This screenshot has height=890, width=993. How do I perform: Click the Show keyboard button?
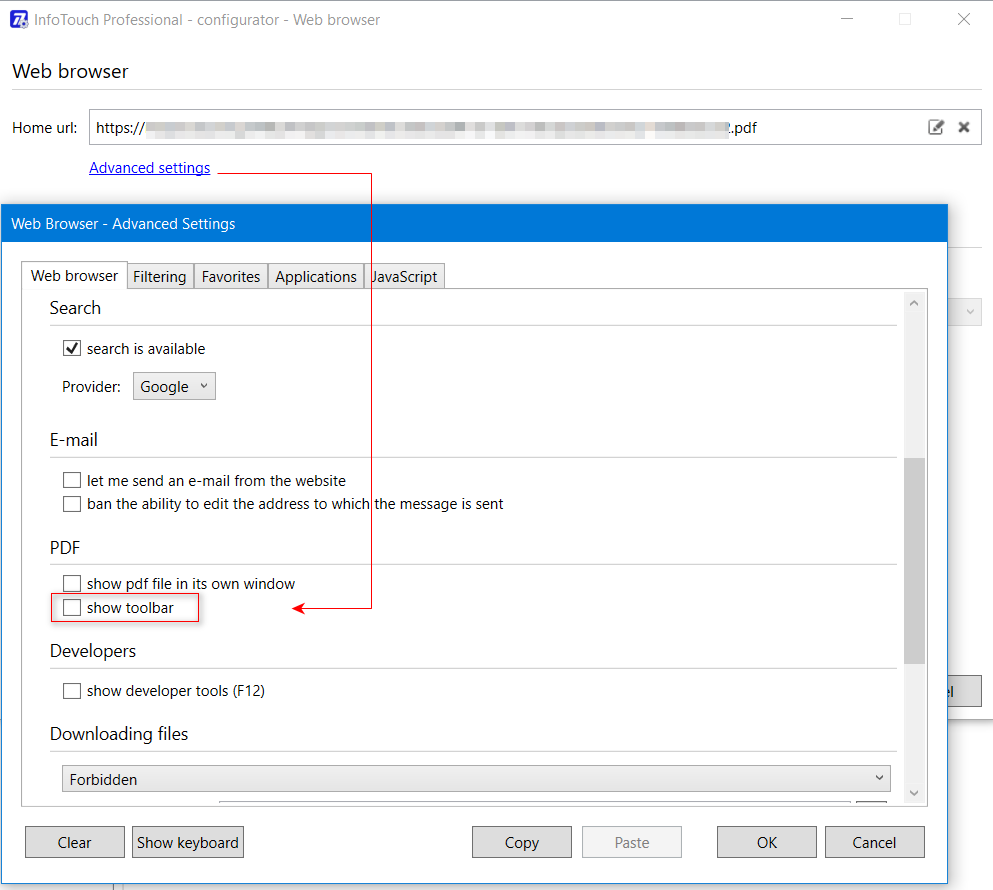pyautogui.click(x=187, y=842)
